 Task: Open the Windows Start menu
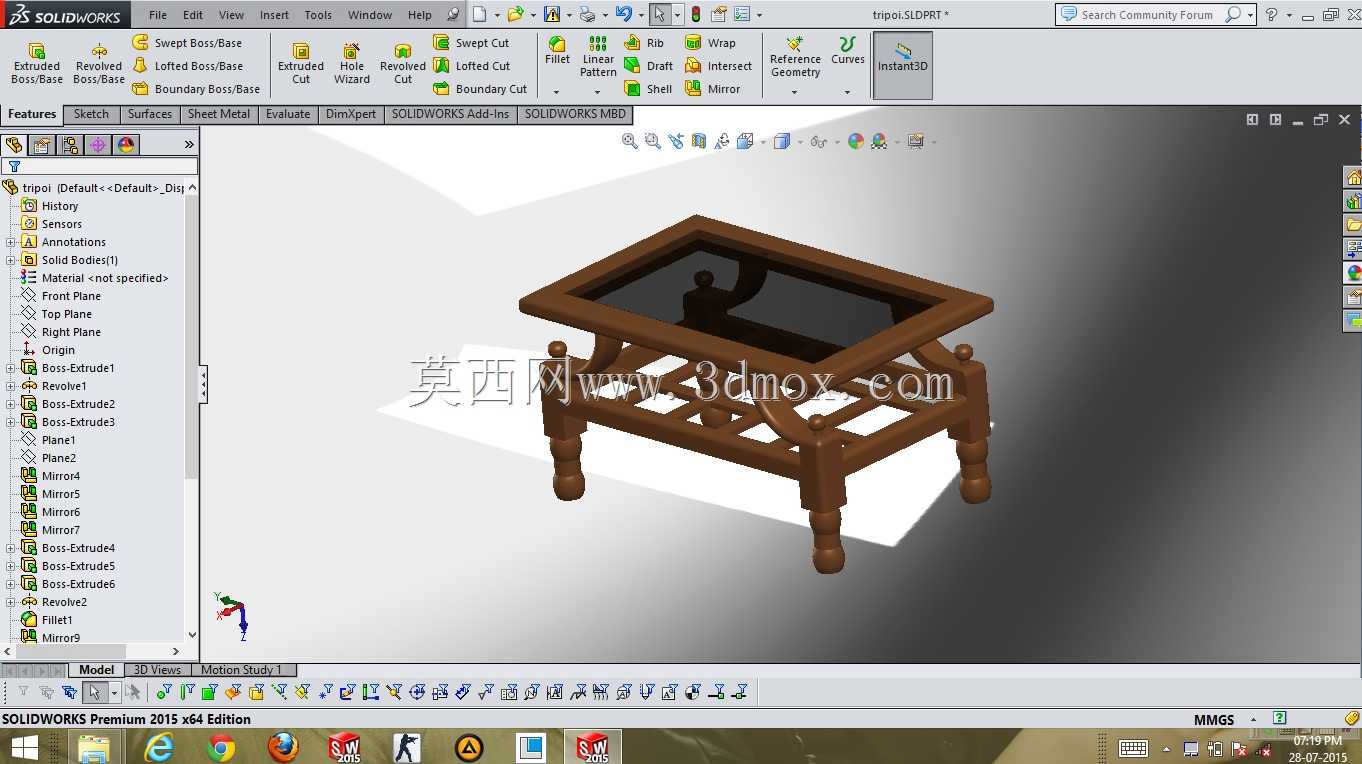point(25,746)
